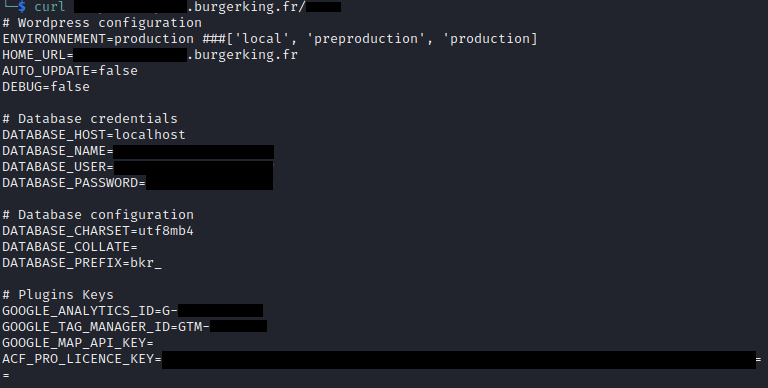Click DATABASE_CHARSET=utf8mb4 line
The height and width of the screenshot is (388, 768).
98,231
